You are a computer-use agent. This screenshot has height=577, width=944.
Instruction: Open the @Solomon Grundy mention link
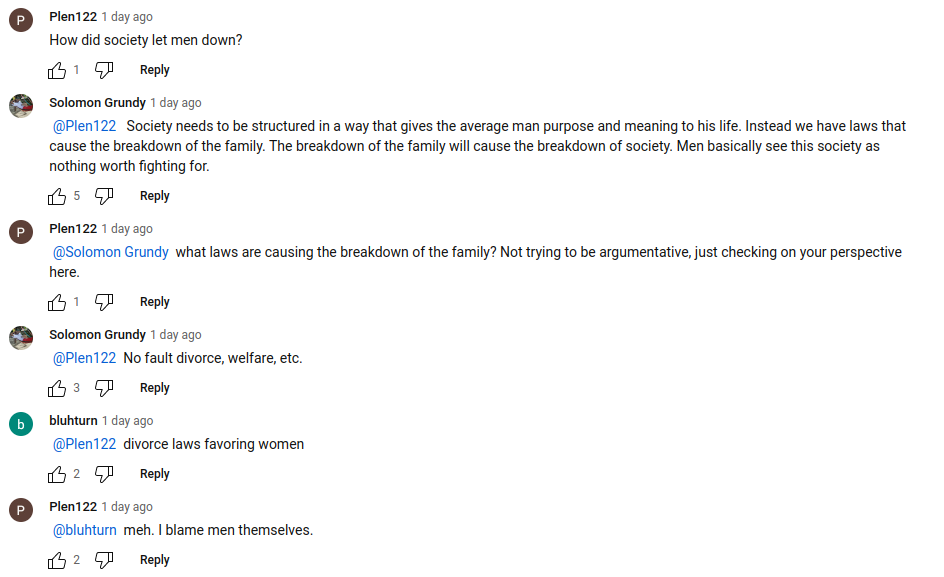point(110,252)
